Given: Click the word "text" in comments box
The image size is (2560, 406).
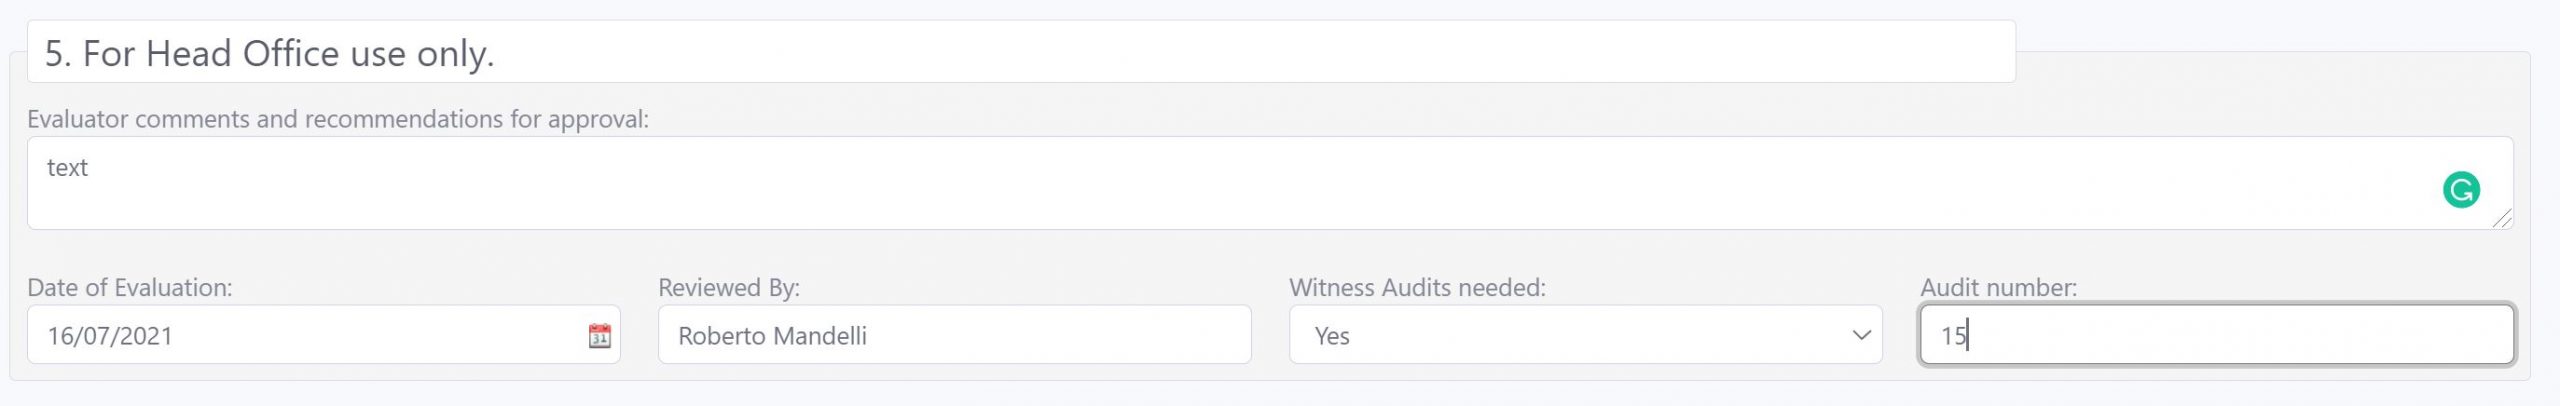Looking at the screenshot, I should pyautogui.click(x=67, y=168).
